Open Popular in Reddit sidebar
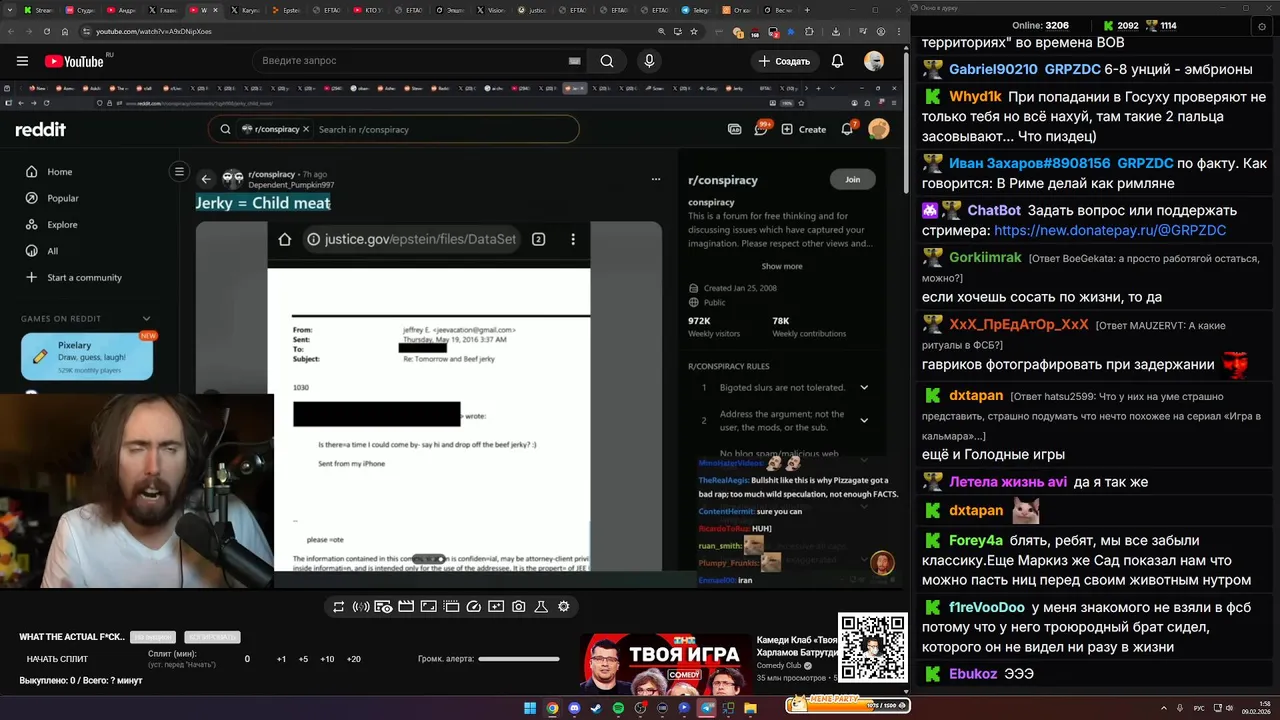The image size is (1280, 720). tap(62, 198)
